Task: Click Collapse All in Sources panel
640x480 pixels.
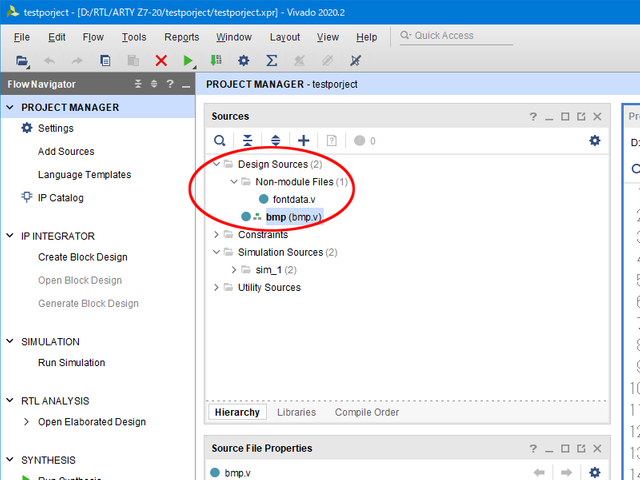Action: click(248, 141)
